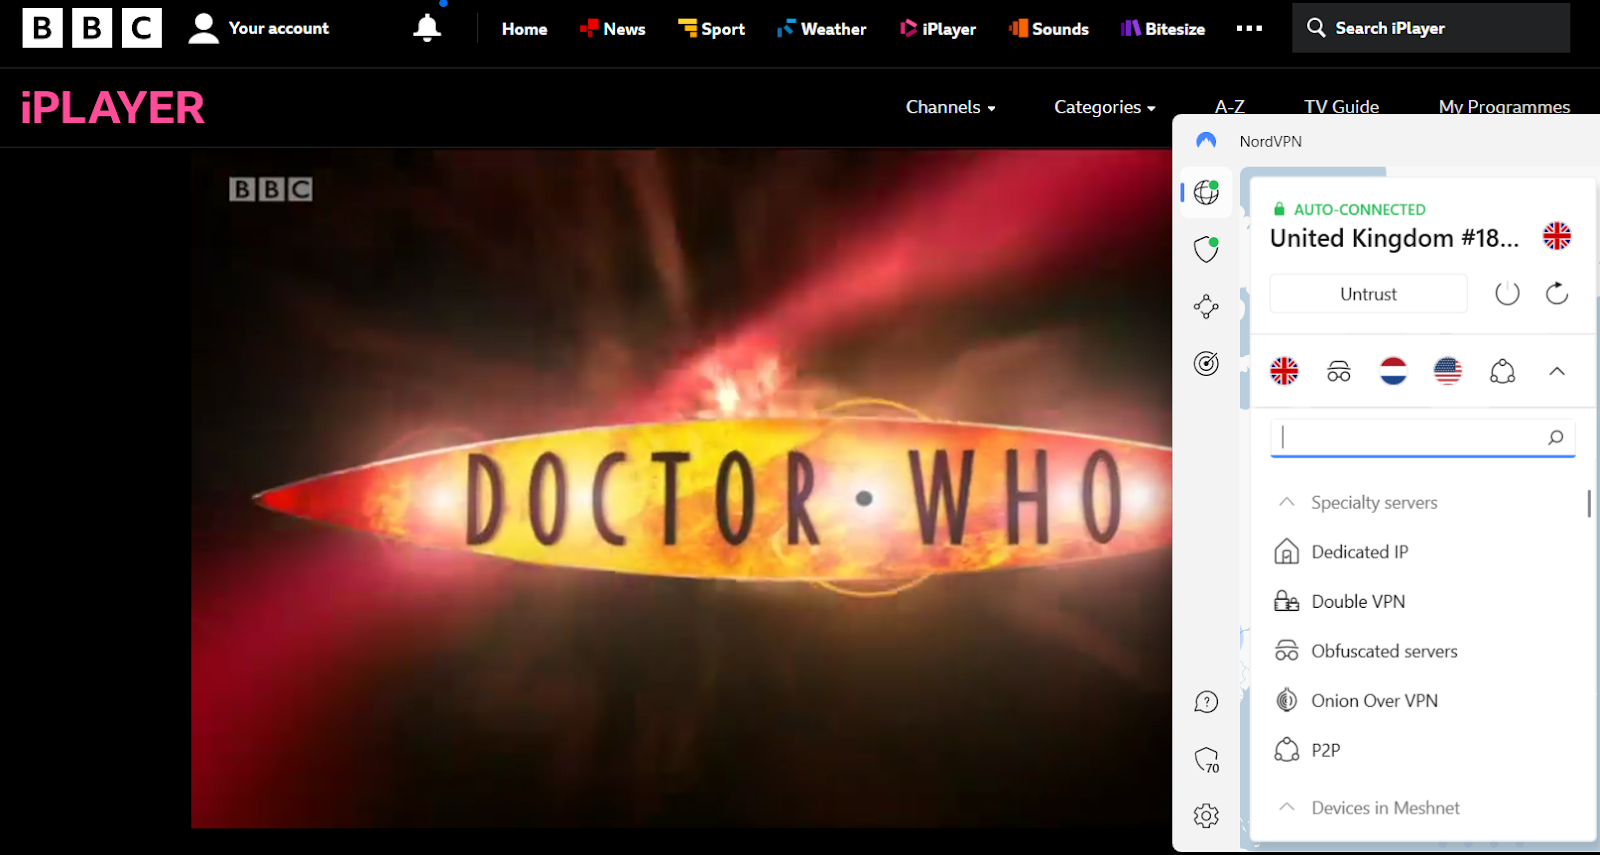1600x855 pixels.
Task: Open NordVPN notification icon showing 70
Action: coord(1207,760)
